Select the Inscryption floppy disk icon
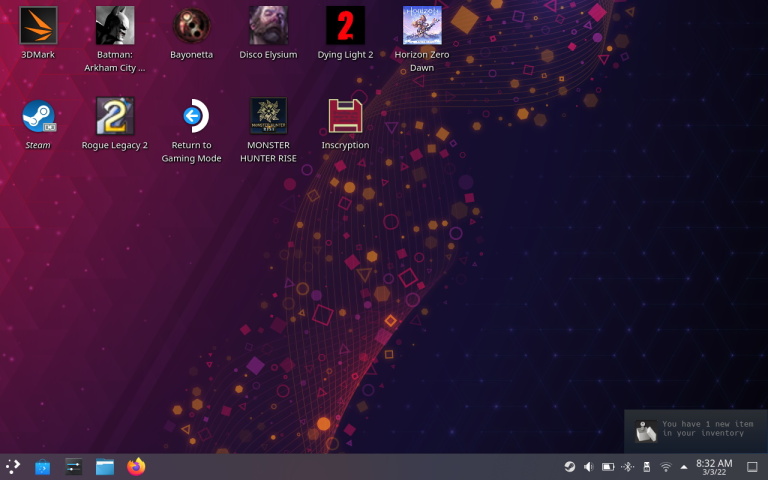768x480 pixels. [x=345, y=116]
